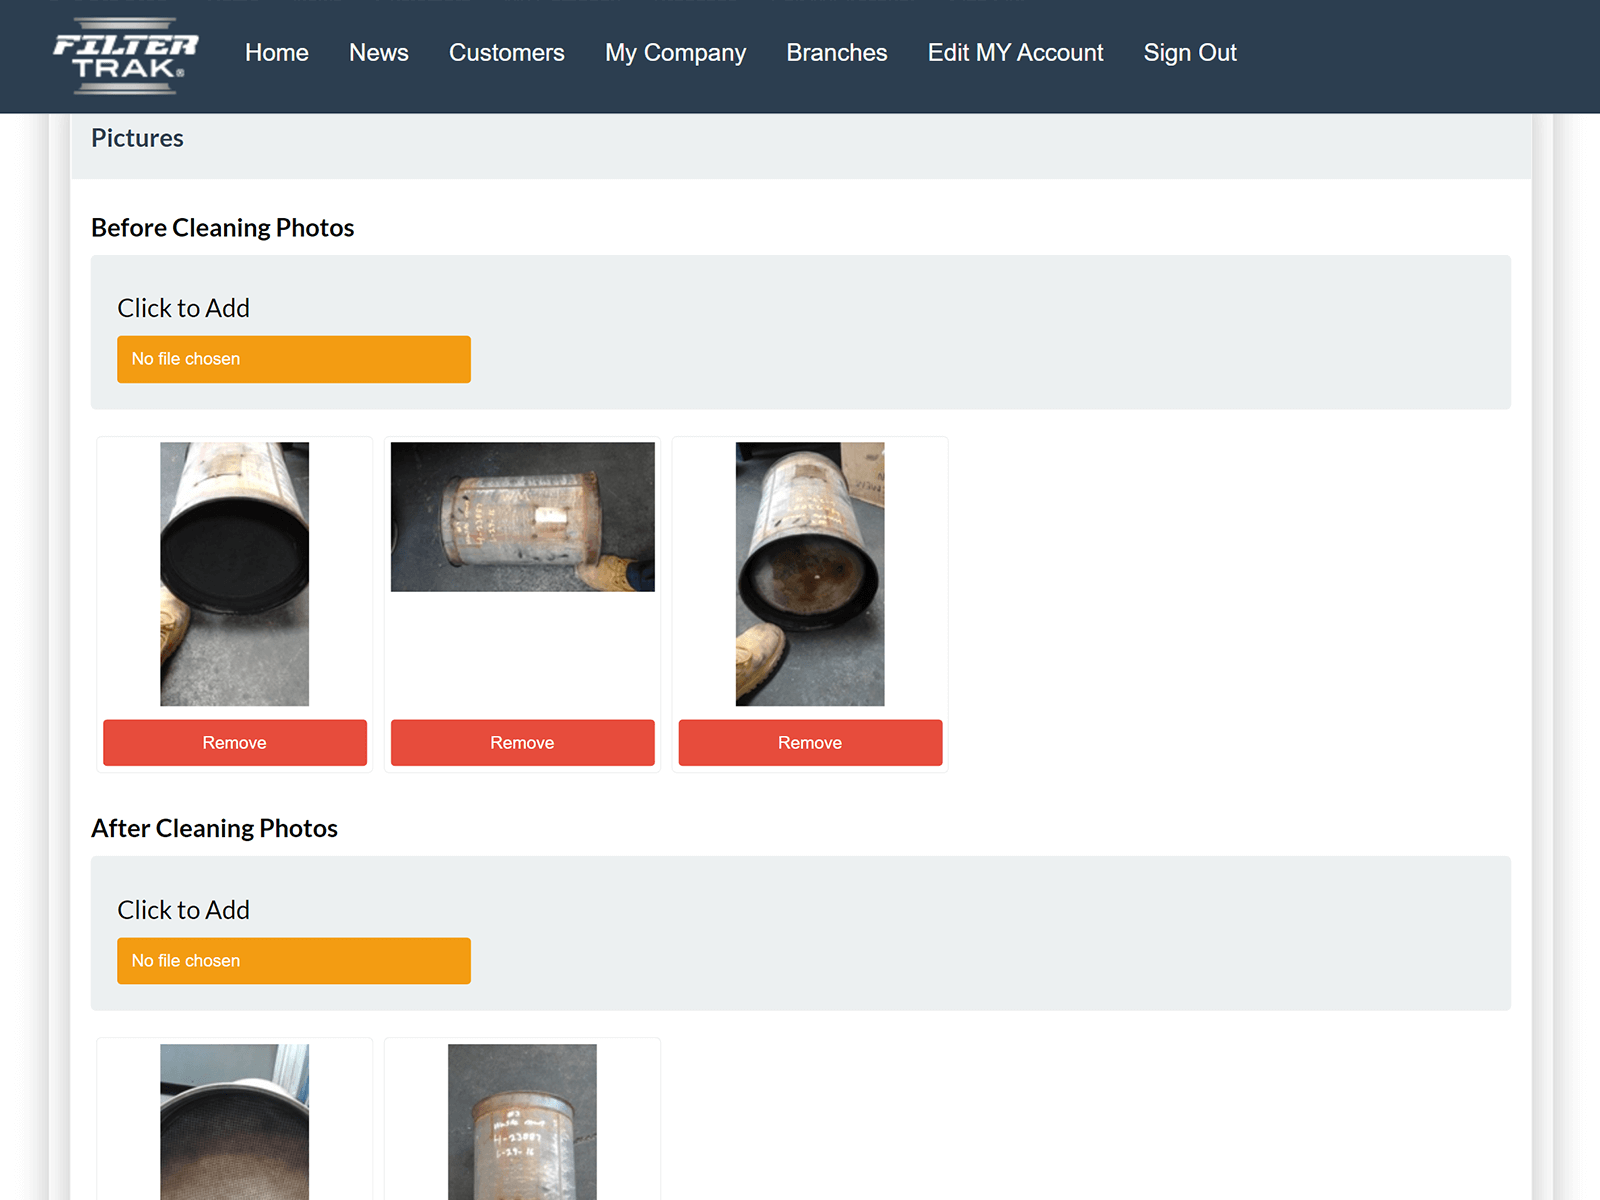Viewport: 1600px width, 1200px height.
Task: Open first before-cleaning filter thumbnail
Action: tap(235, 574)
